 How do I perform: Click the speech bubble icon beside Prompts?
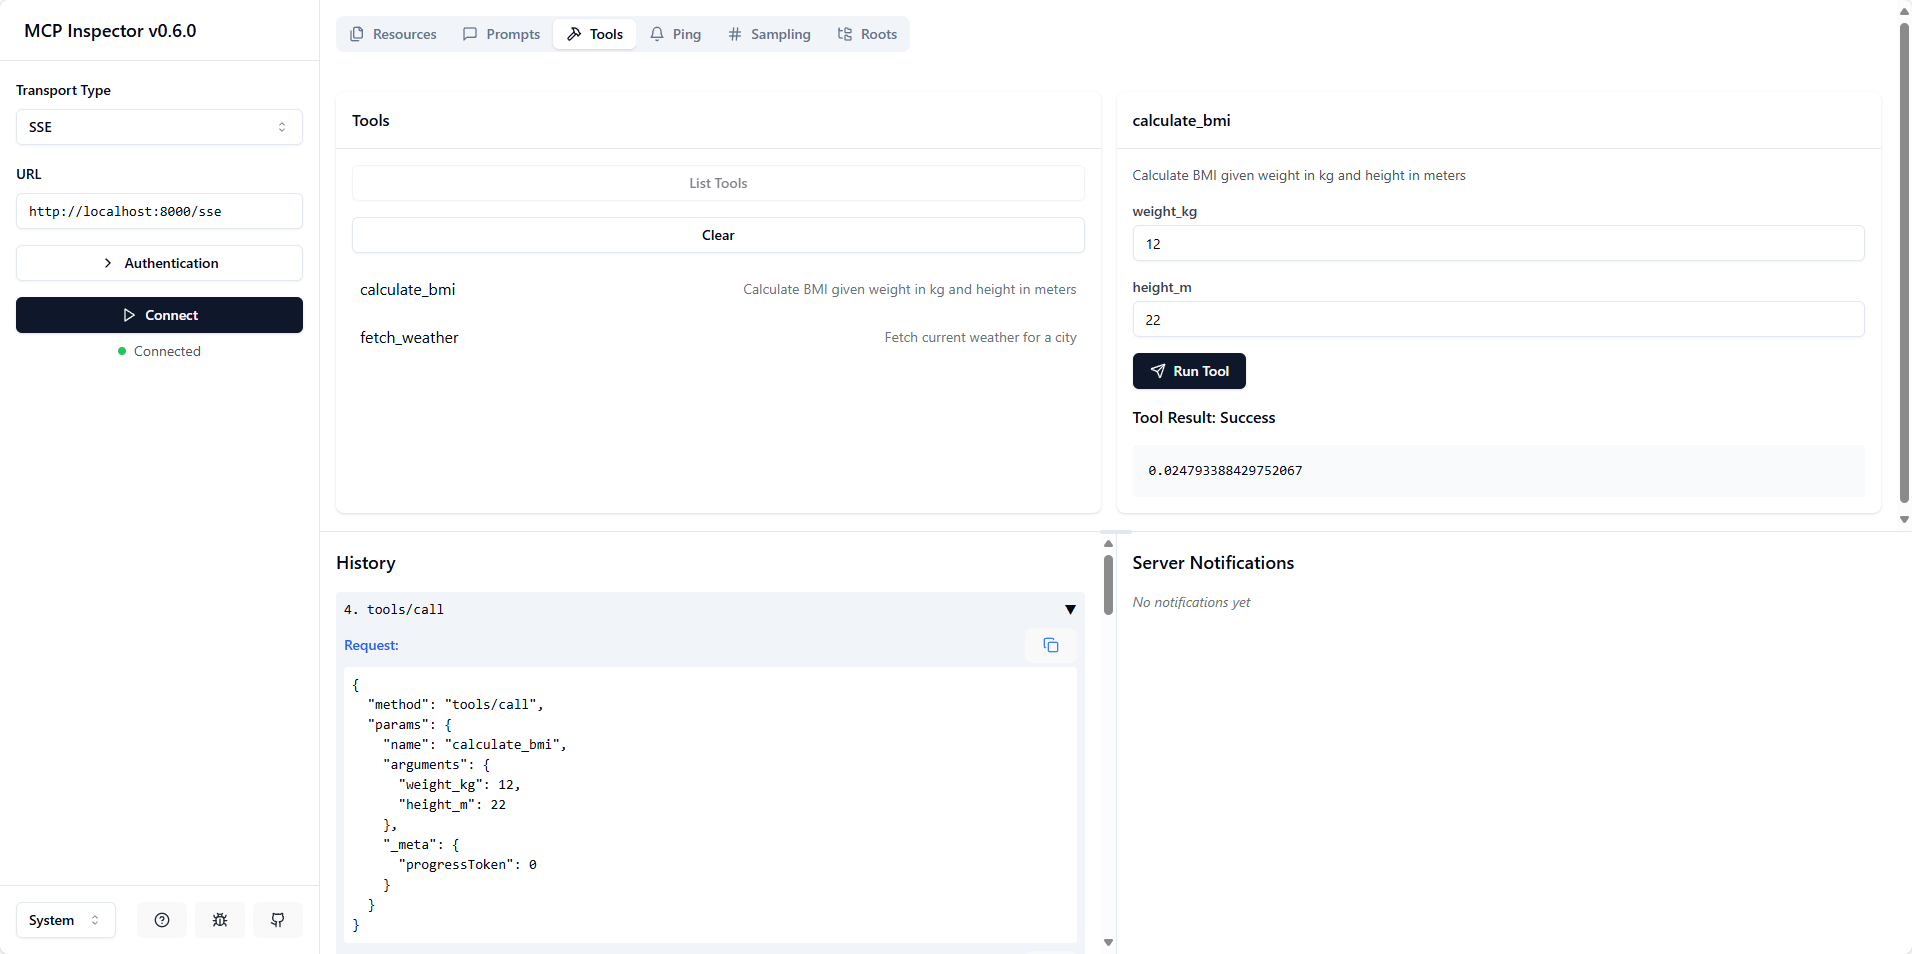[468, 33]
